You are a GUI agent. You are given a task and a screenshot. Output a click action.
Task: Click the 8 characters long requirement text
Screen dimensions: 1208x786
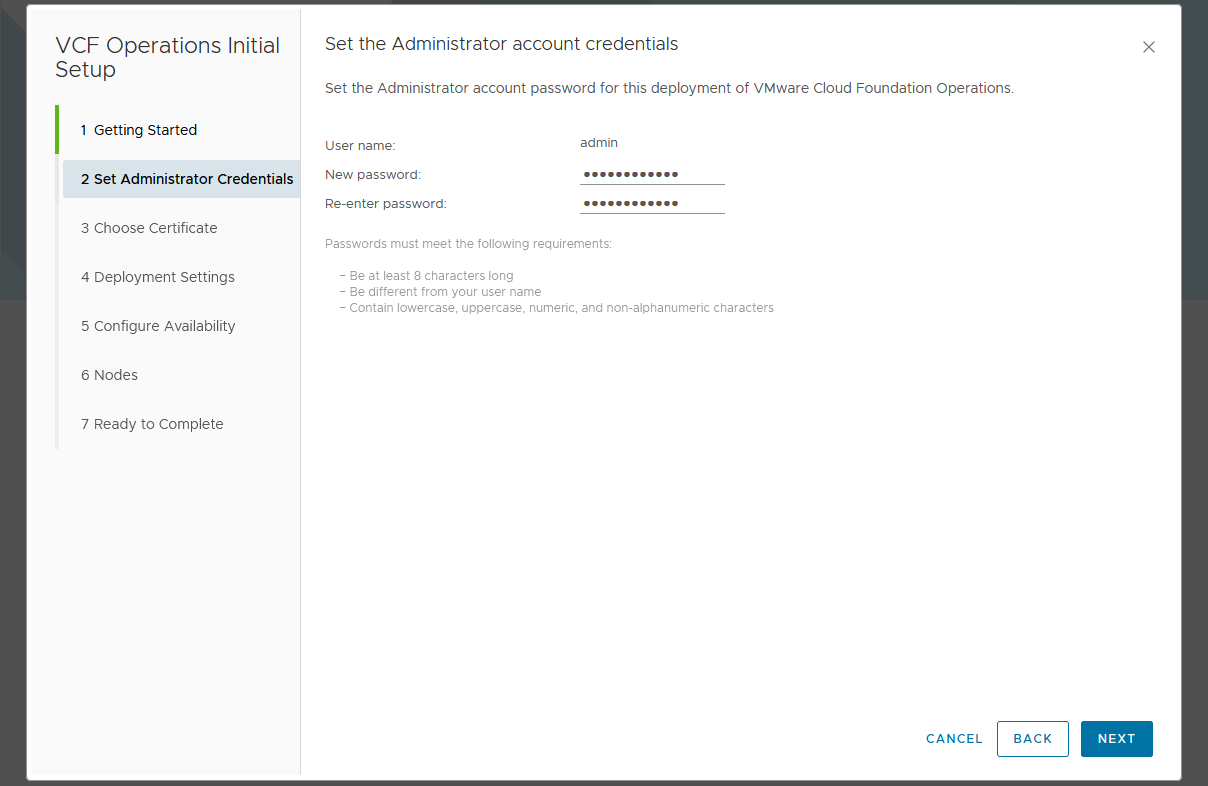[431, 276]
